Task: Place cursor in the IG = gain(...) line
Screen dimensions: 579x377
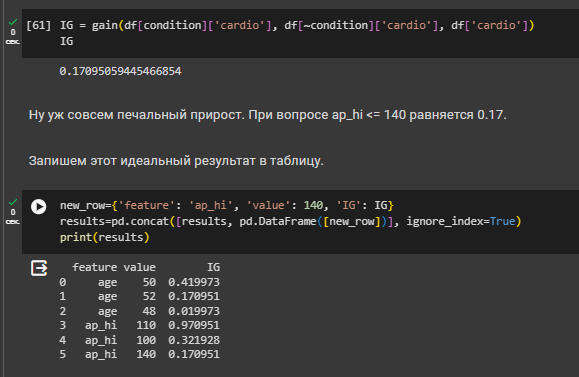Action: pyautogui.click(x=297, y=25)
